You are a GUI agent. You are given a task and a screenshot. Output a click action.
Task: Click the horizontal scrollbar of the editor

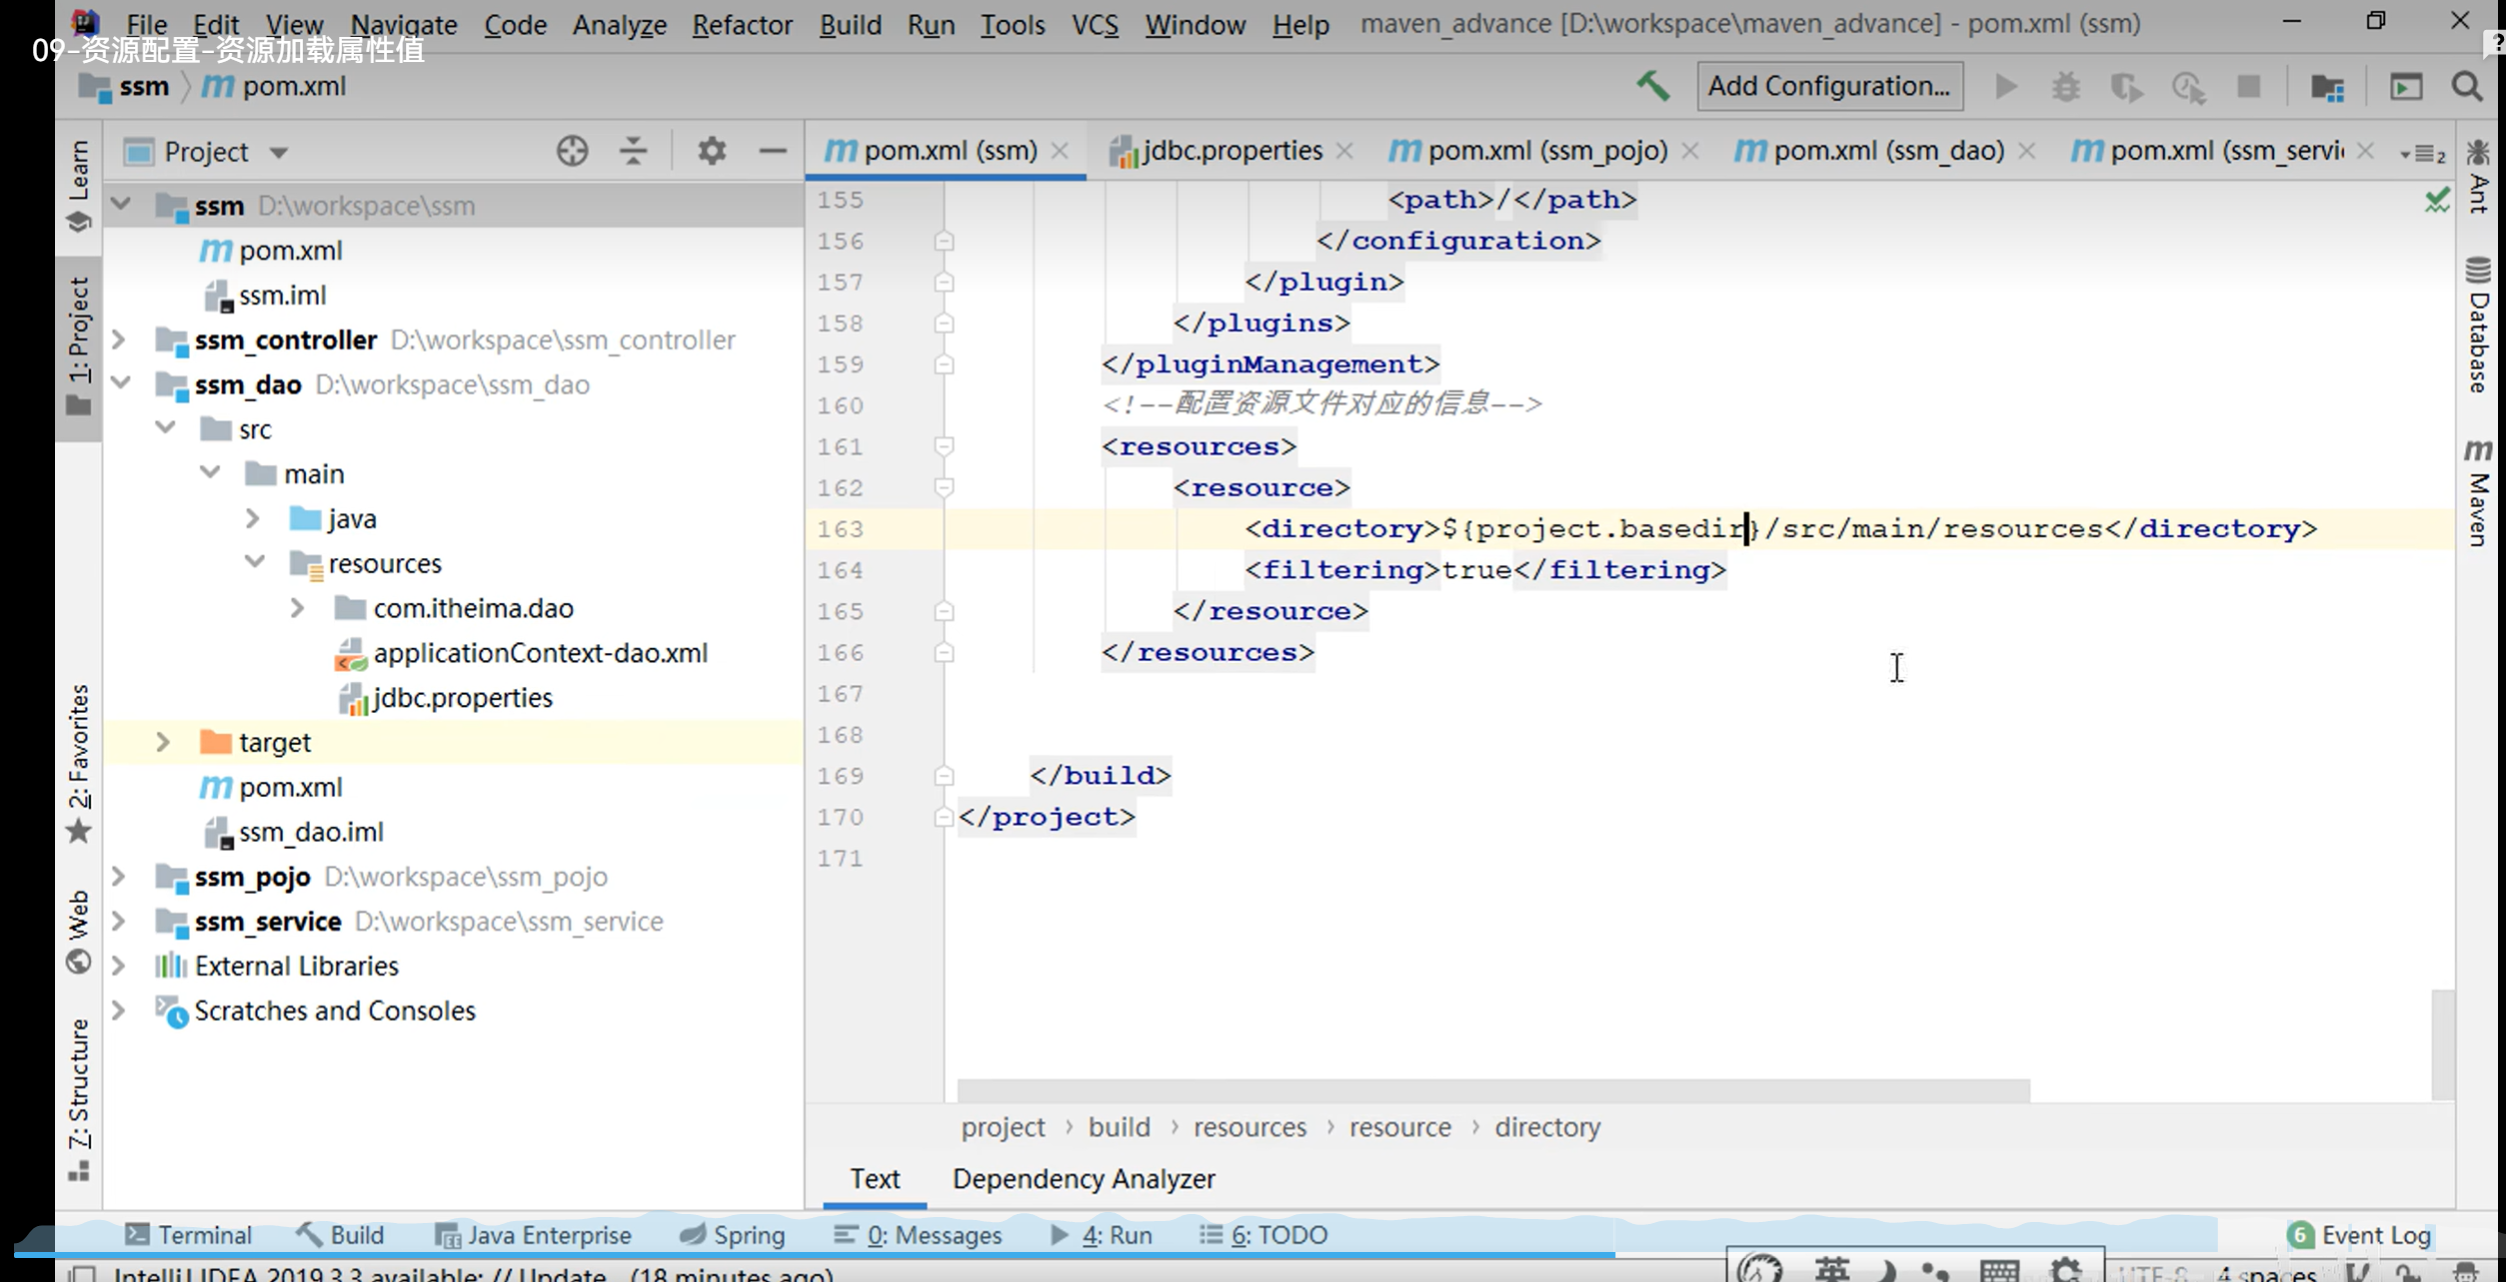1492,1090
